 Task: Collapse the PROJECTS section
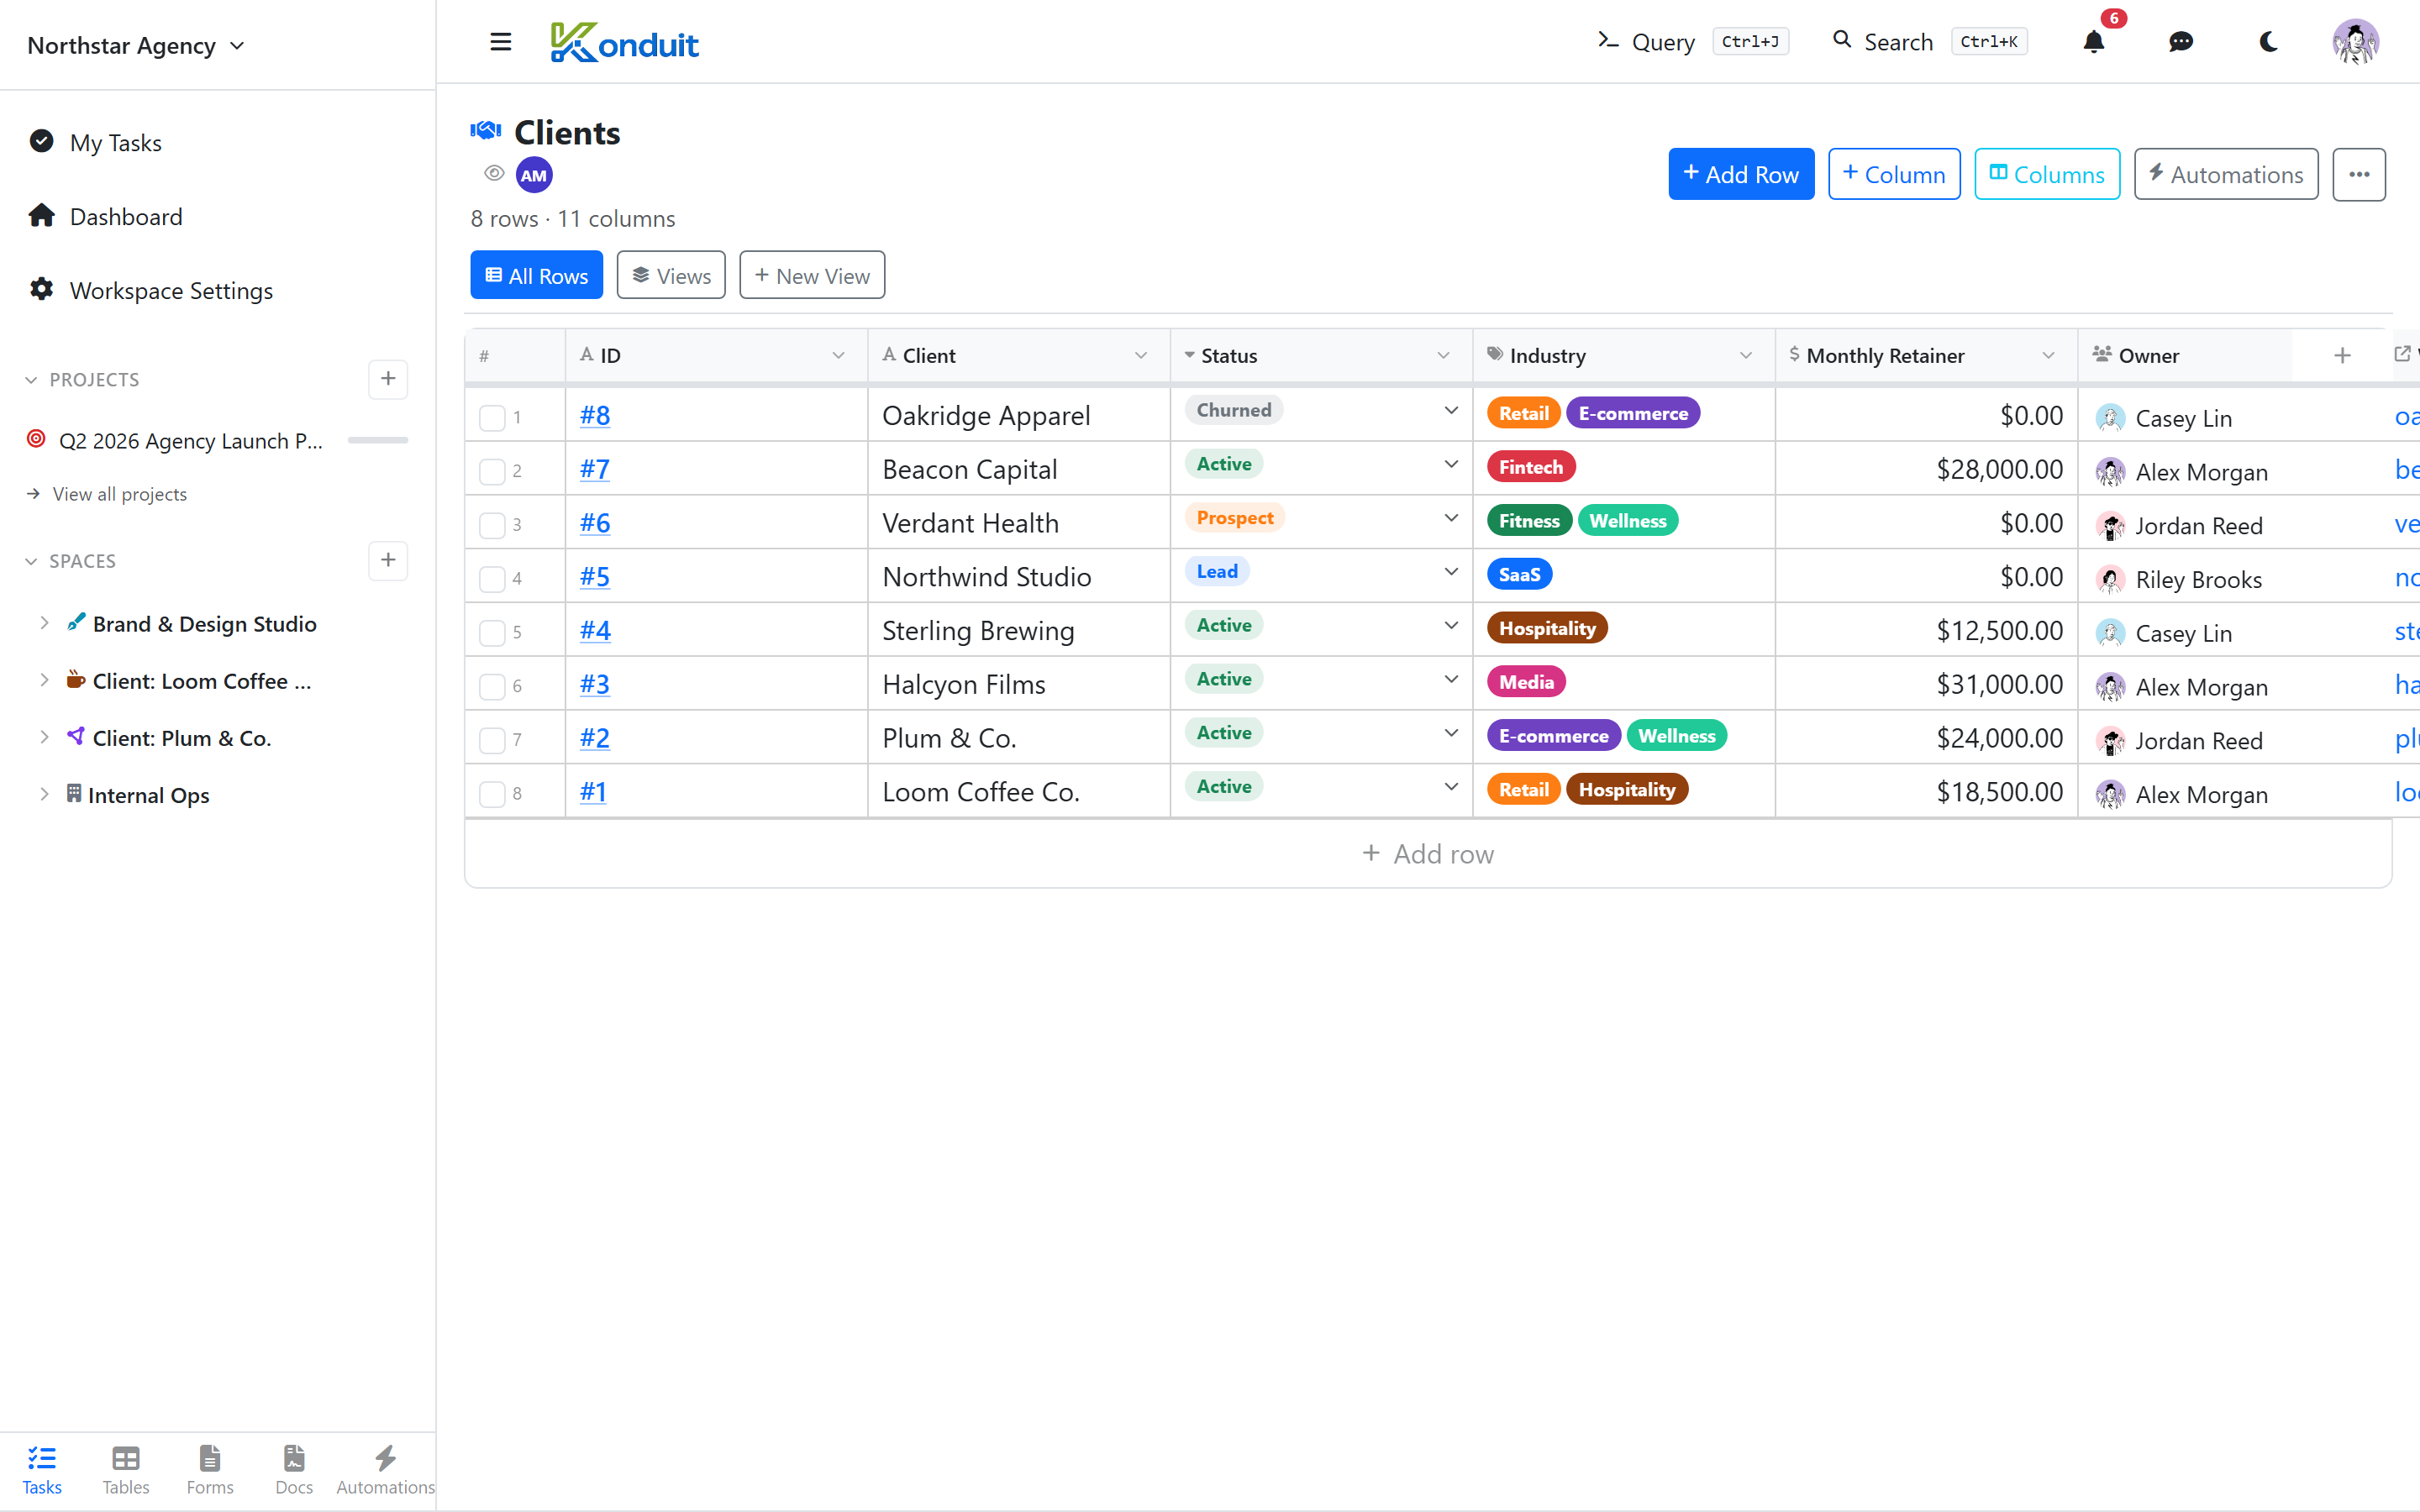[31, 380]
